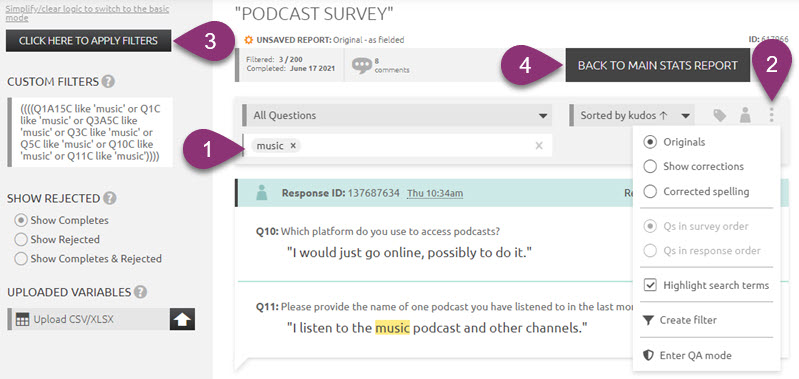This screenshot has width=799, height=379.
Task: Click the Thu 10:34am timestamp link
Action: pos(435,193)
